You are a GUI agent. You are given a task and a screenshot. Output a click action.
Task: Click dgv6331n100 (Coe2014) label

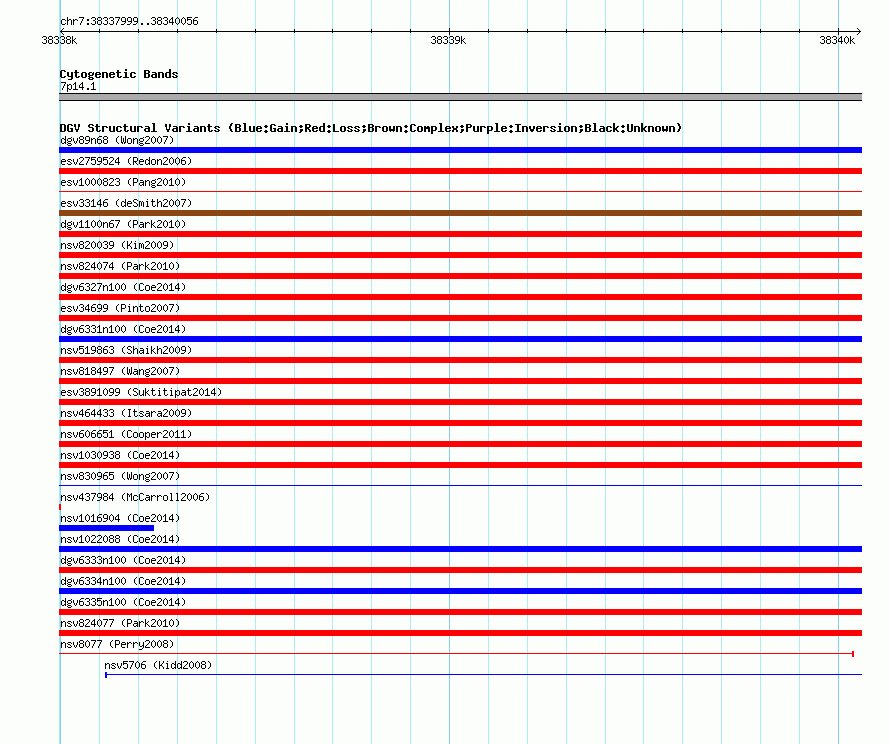123,329
